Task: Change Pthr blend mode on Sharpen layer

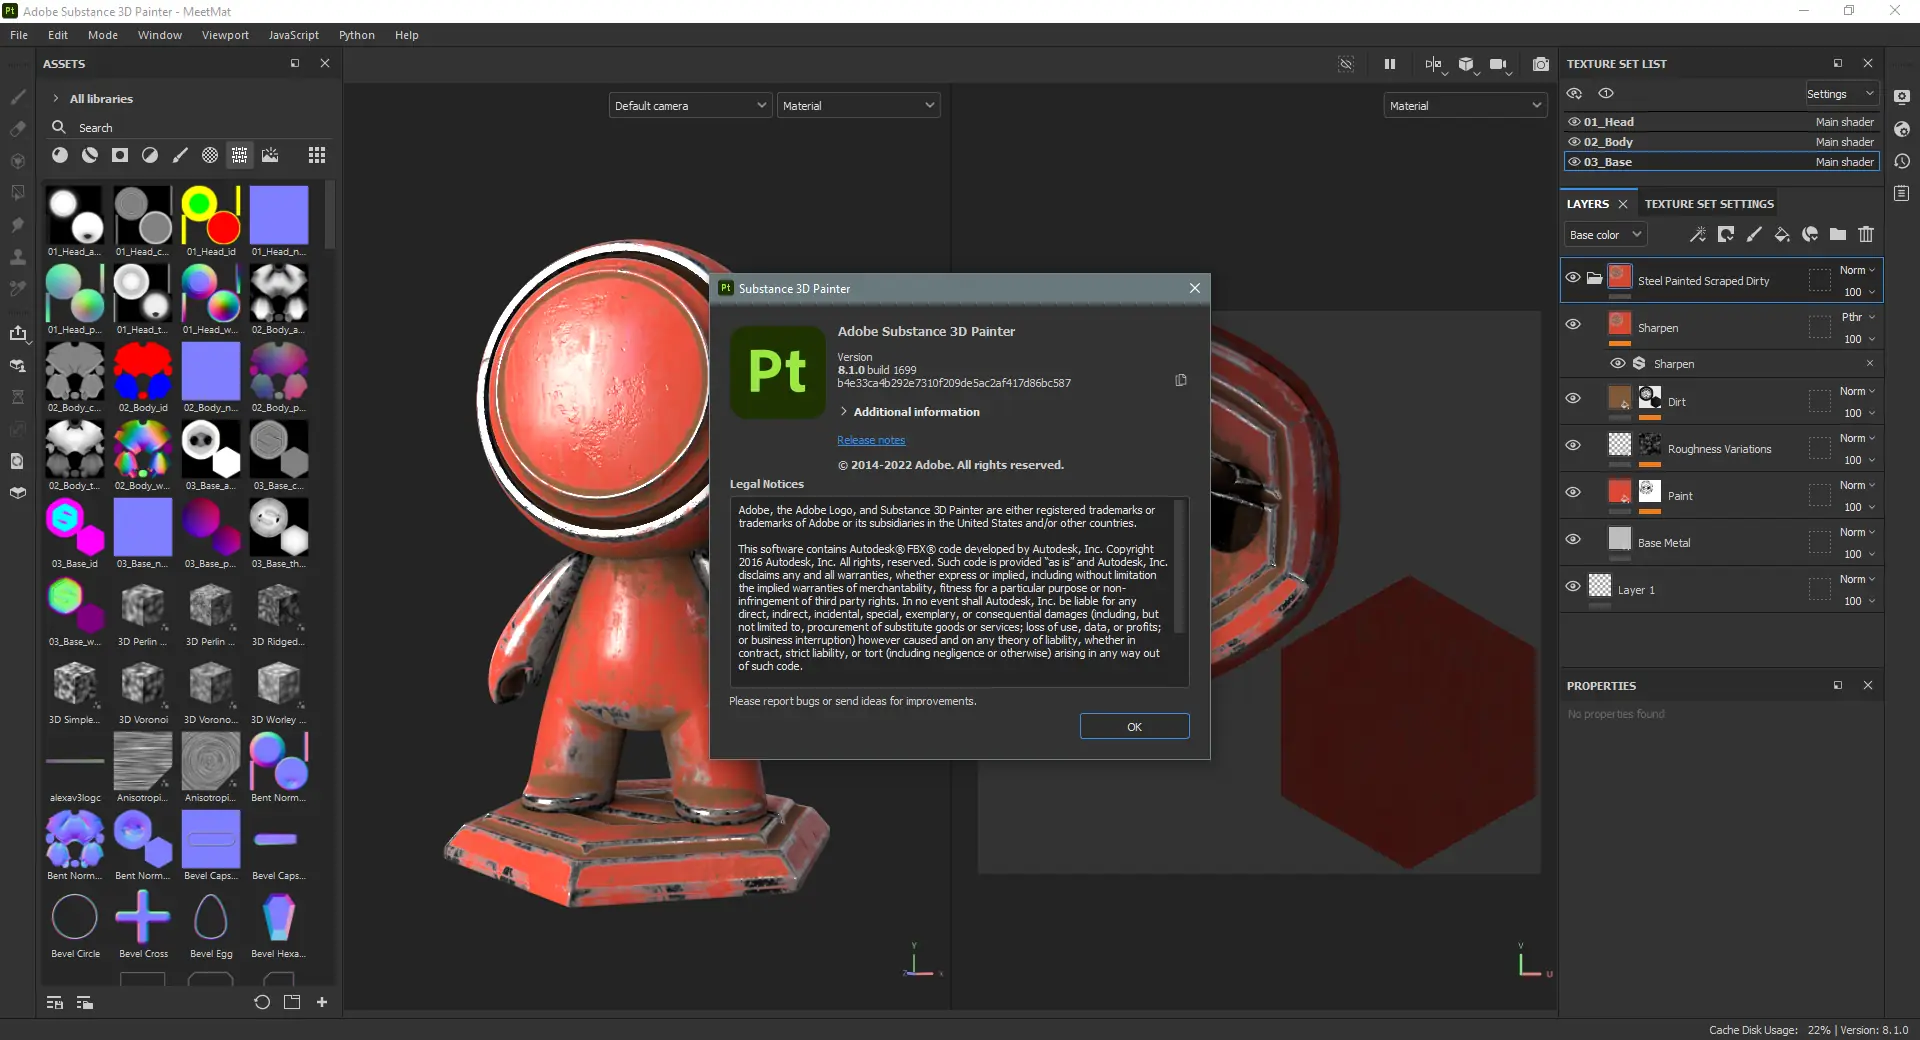Action: [1858, 317]
